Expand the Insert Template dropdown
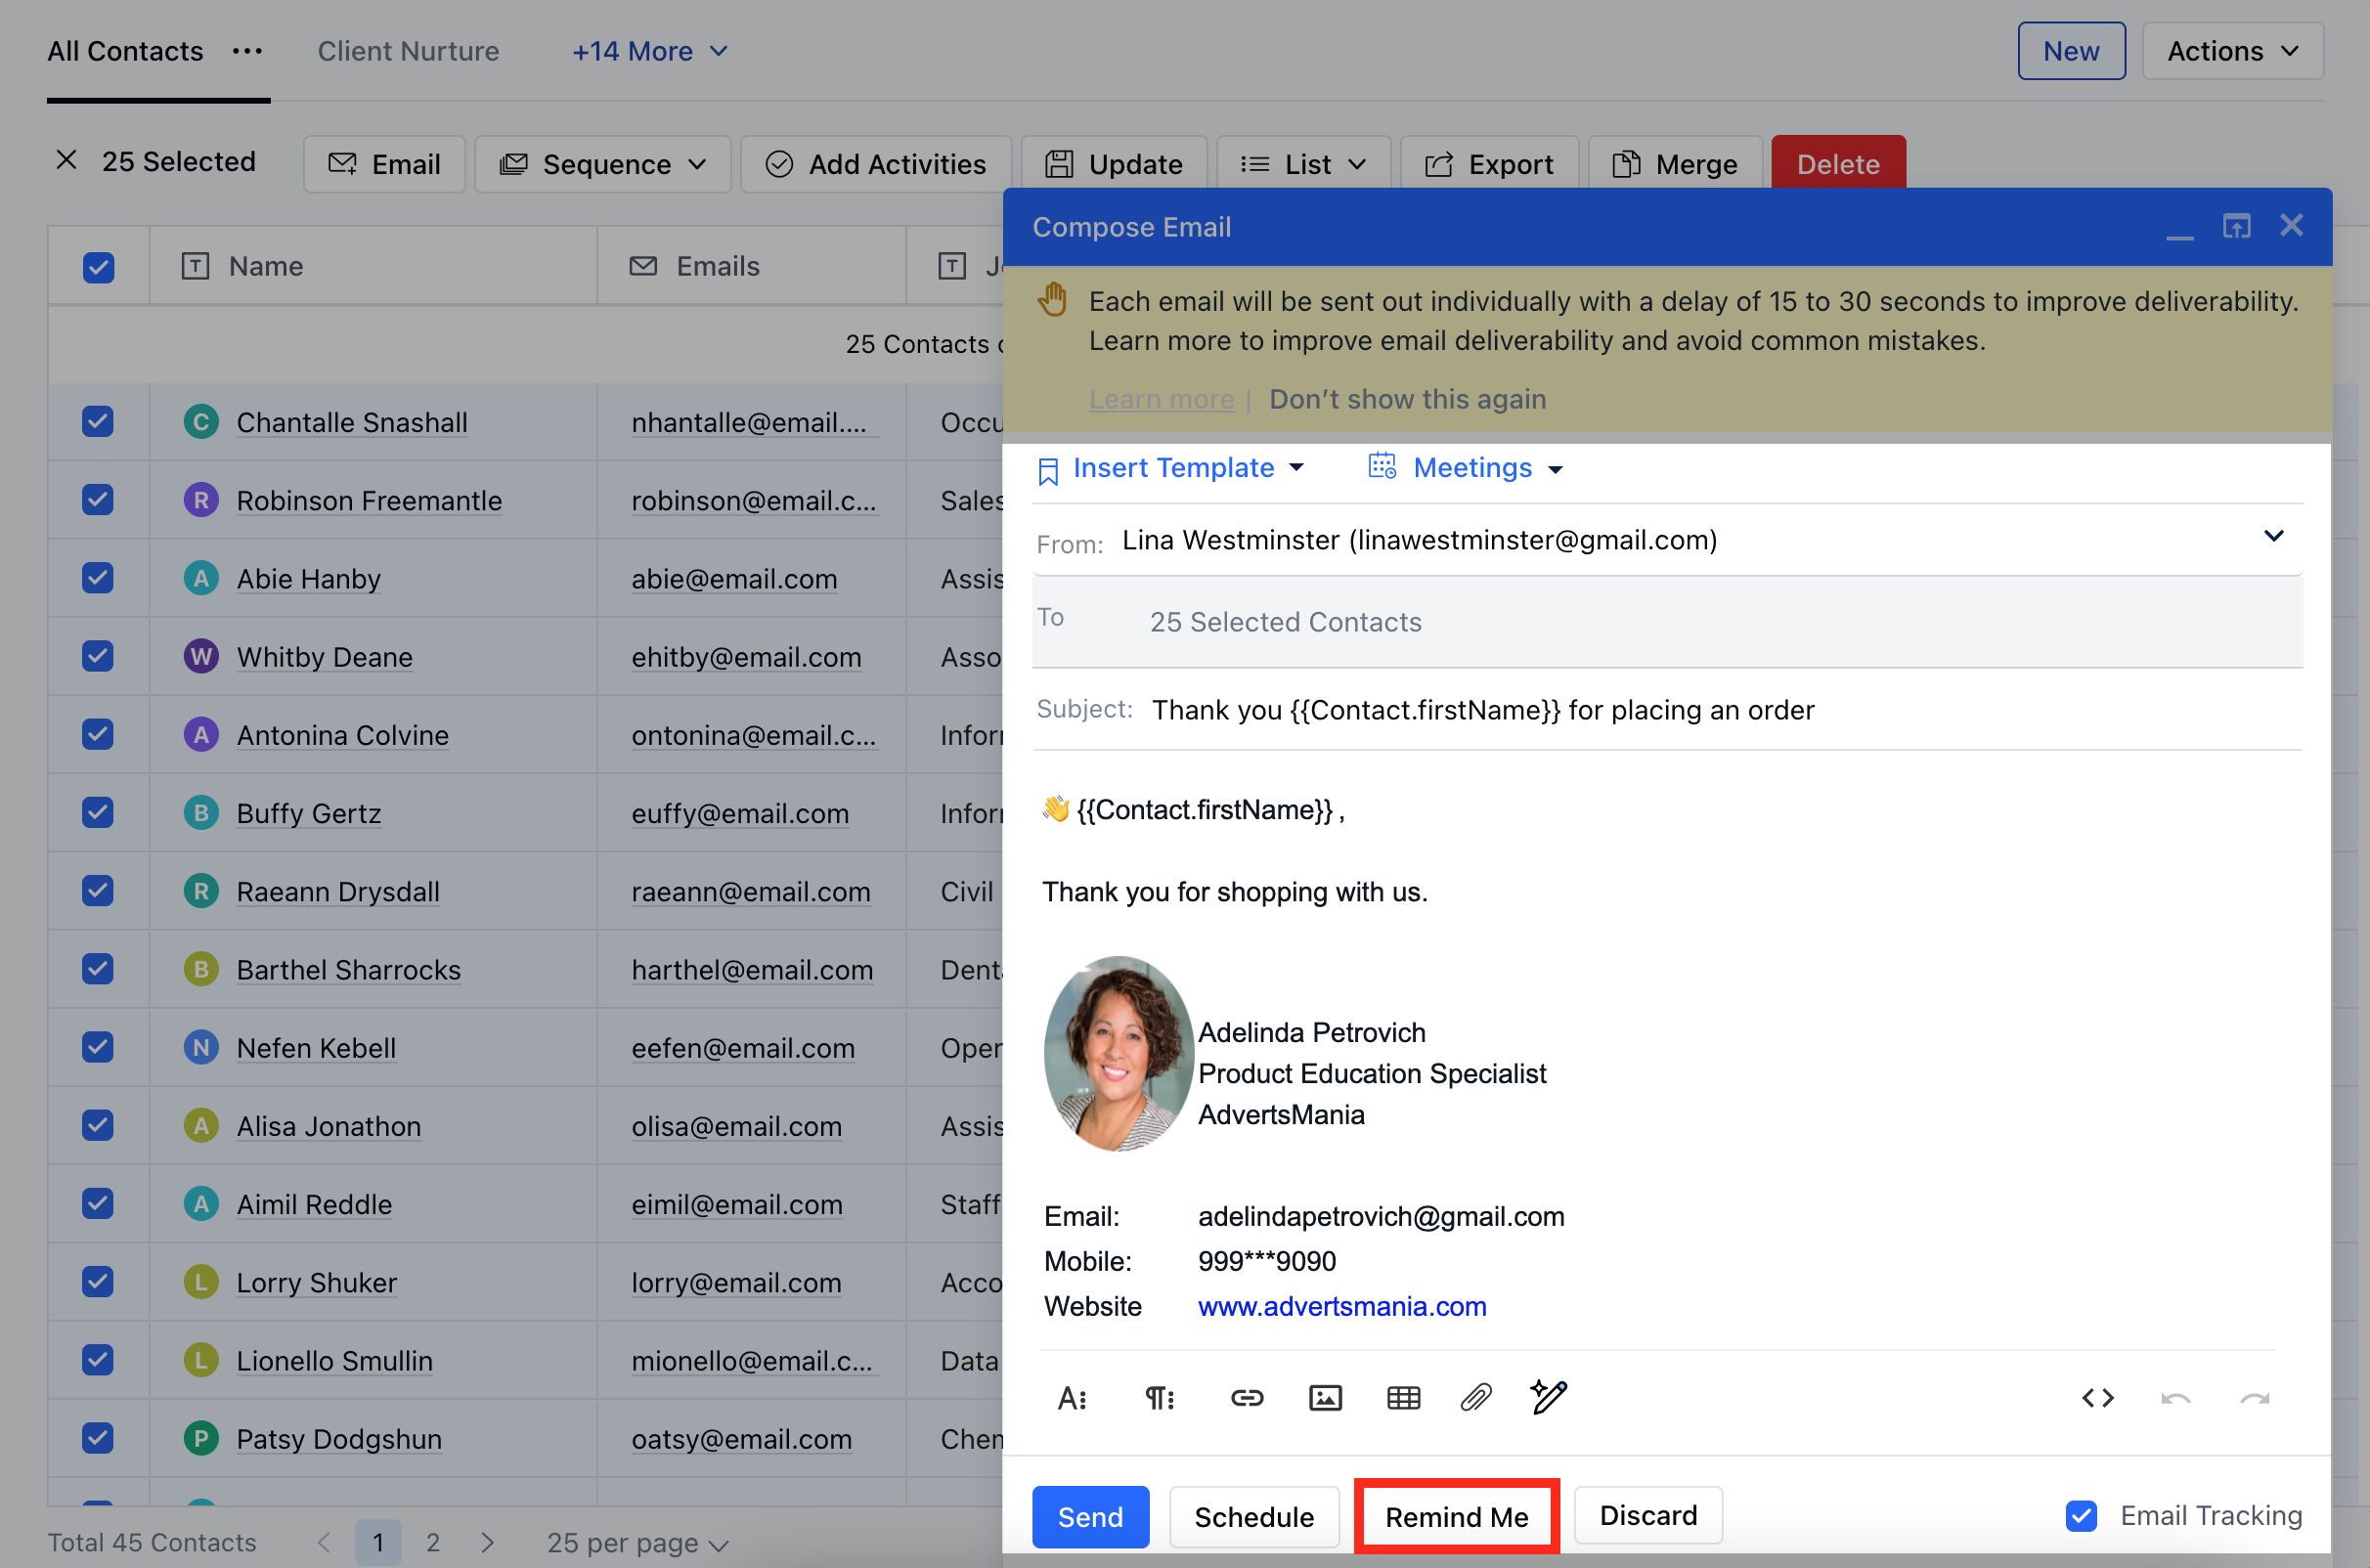The image size is (2370, 1568). pyautogui.click(x=1172, y=468)
